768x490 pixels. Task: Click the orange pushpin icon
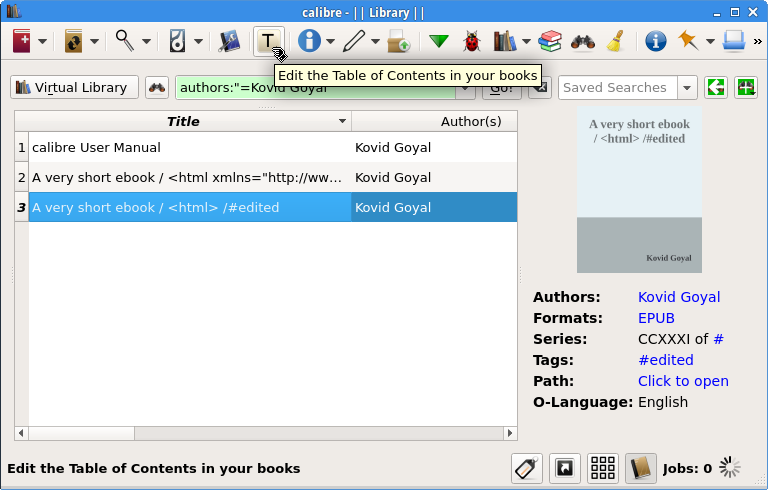(x=688, y=40)
